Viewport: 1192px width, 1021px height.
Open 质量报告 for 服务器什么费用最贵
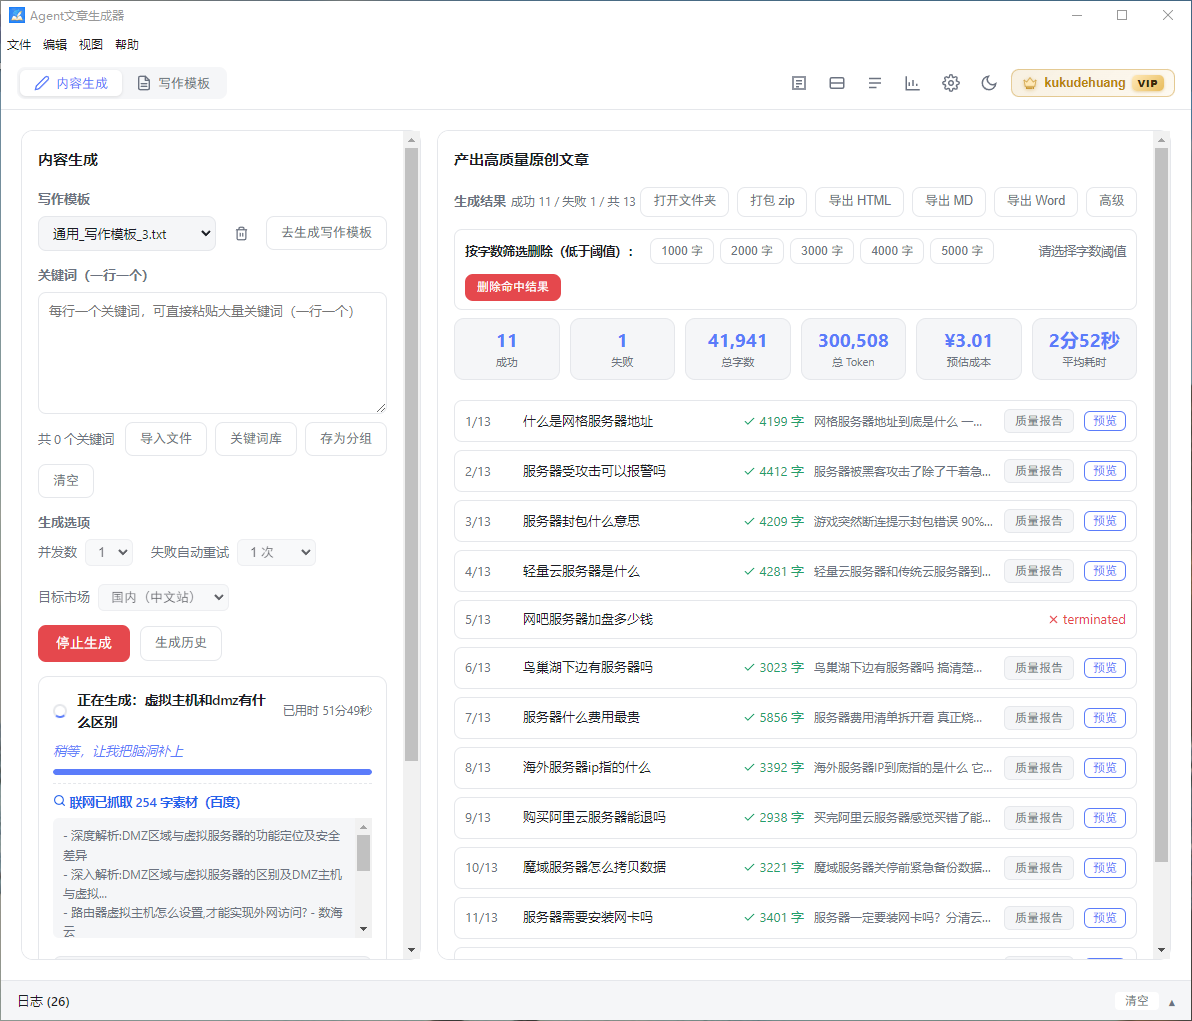(1038, 718)
